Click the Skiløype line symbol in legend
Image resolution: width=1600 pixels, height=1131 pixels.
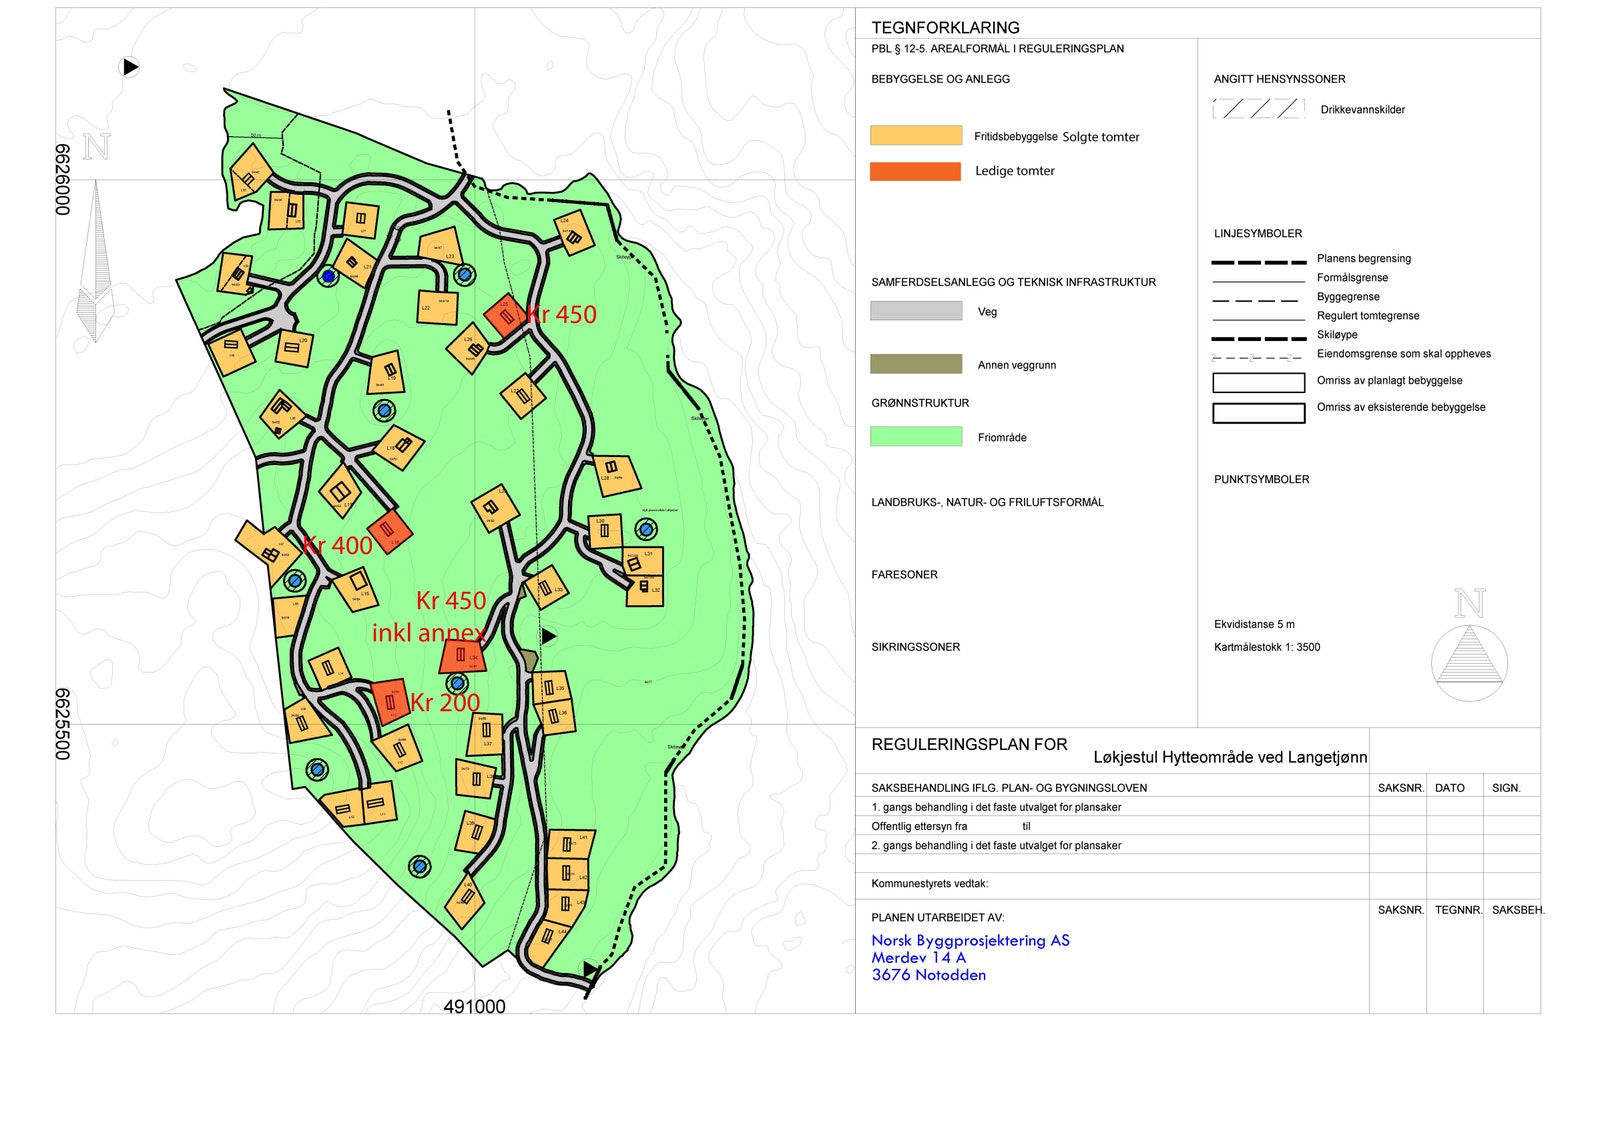(x=1259, y=338)
